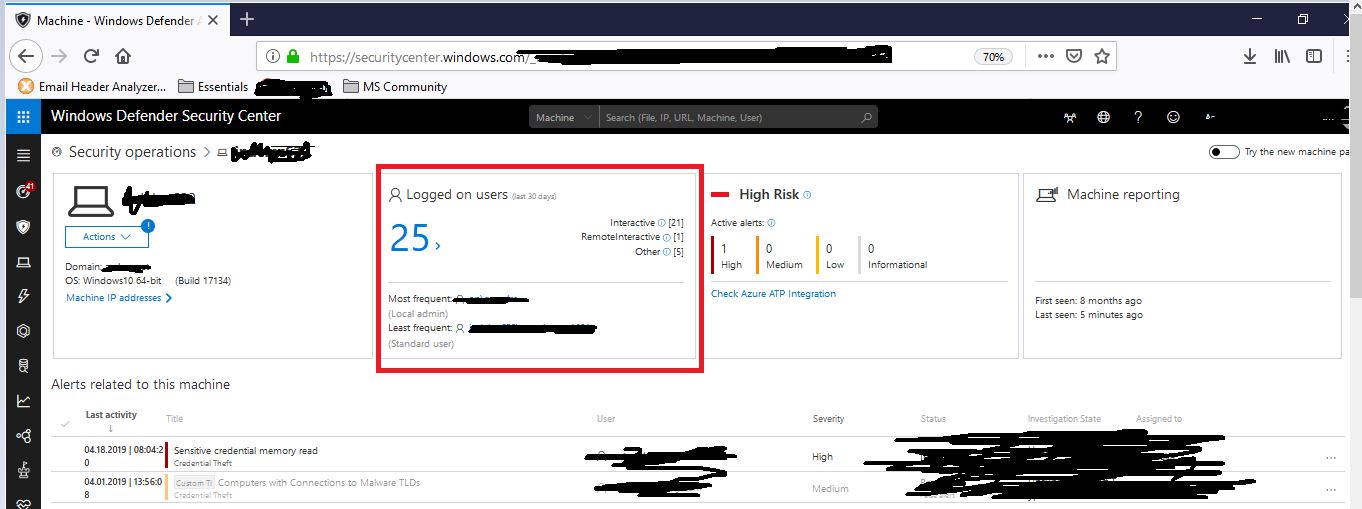Click the blue notification badge on Actions

pos(148,225)
